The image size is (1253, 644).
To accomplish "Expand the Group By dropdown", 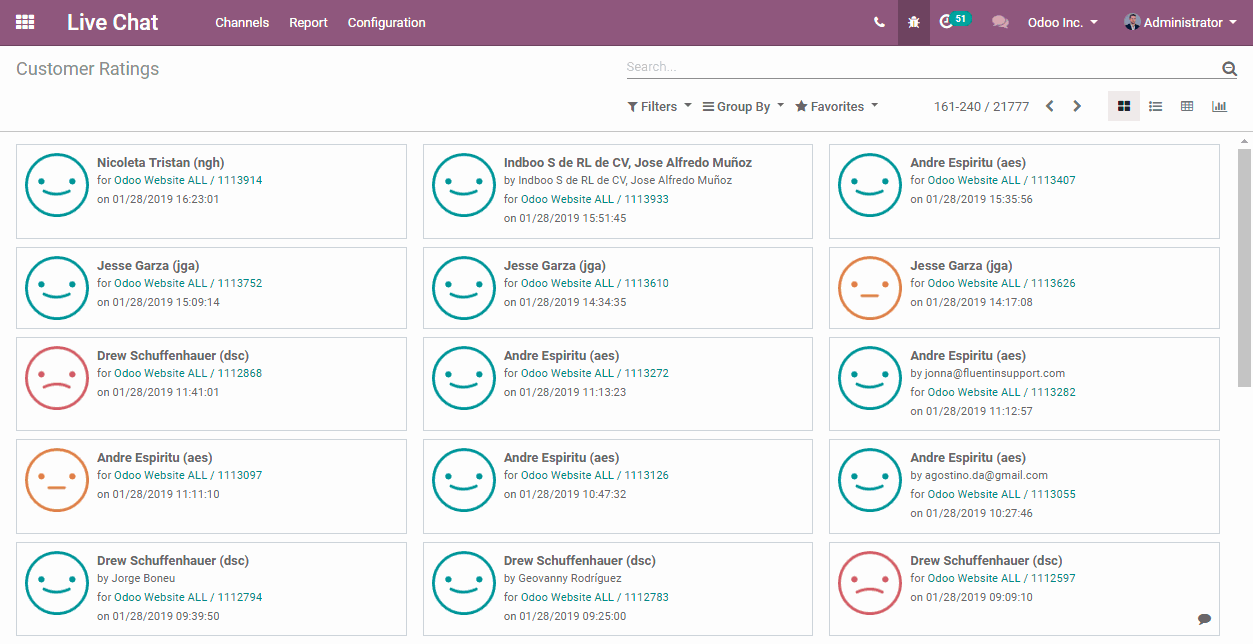I will click(x=743, y=106).
